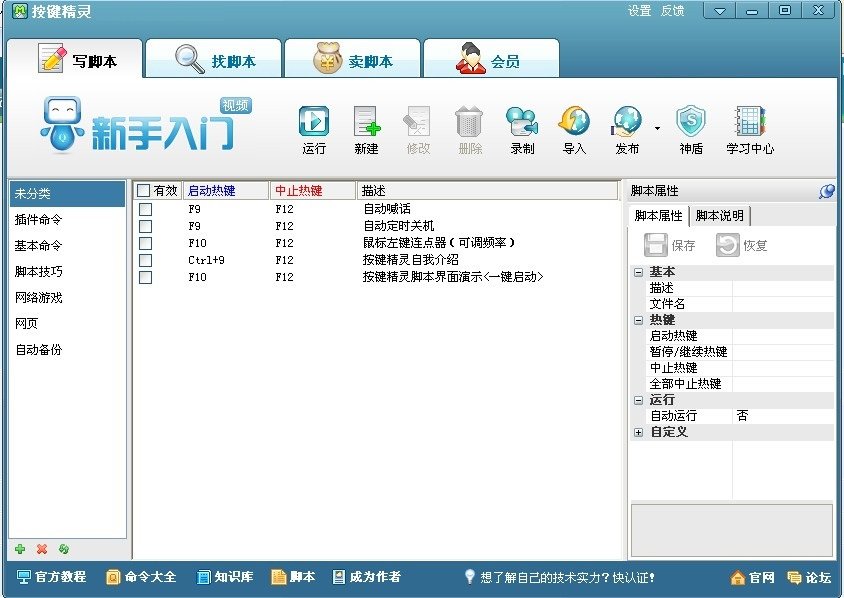Import a script using 导入

574,130
